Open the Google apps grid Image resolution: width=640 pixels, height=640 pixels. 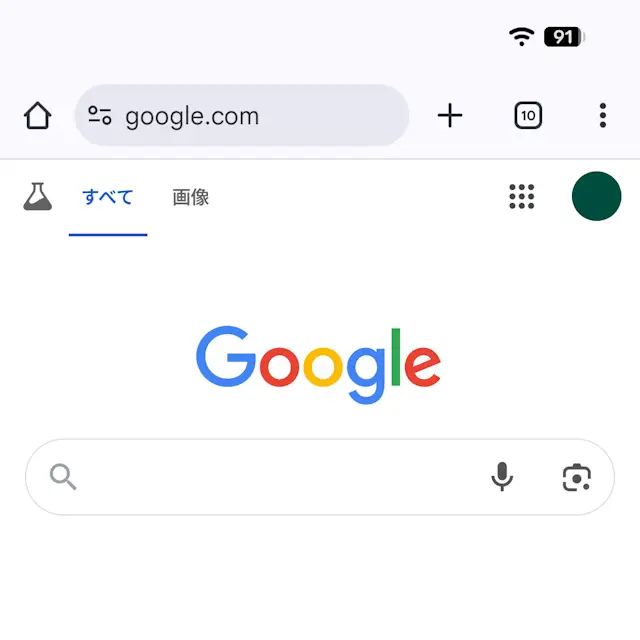[522, 196]
